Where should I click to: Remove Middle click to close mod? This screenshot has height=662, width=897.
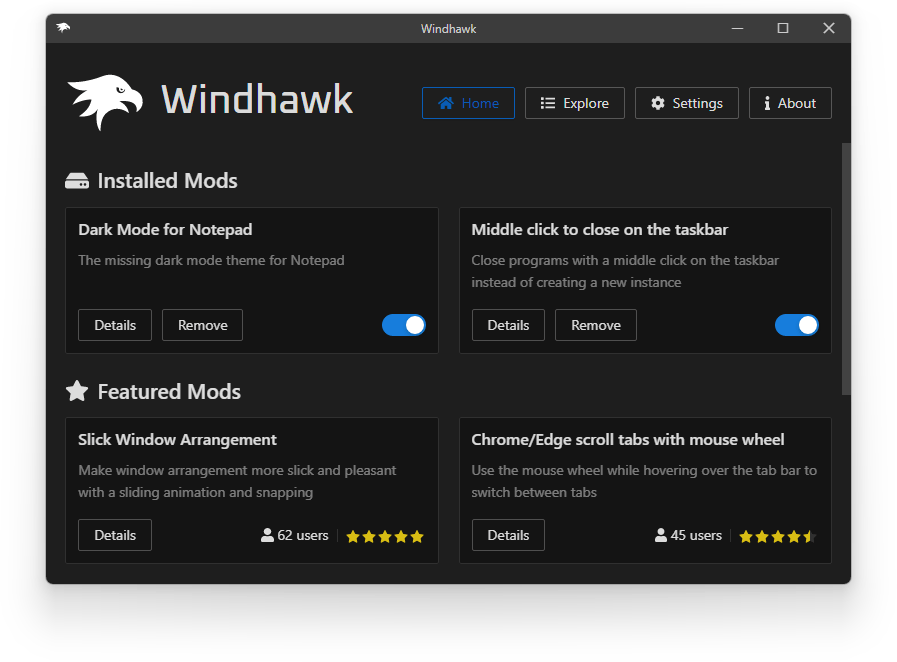[595, 325]
